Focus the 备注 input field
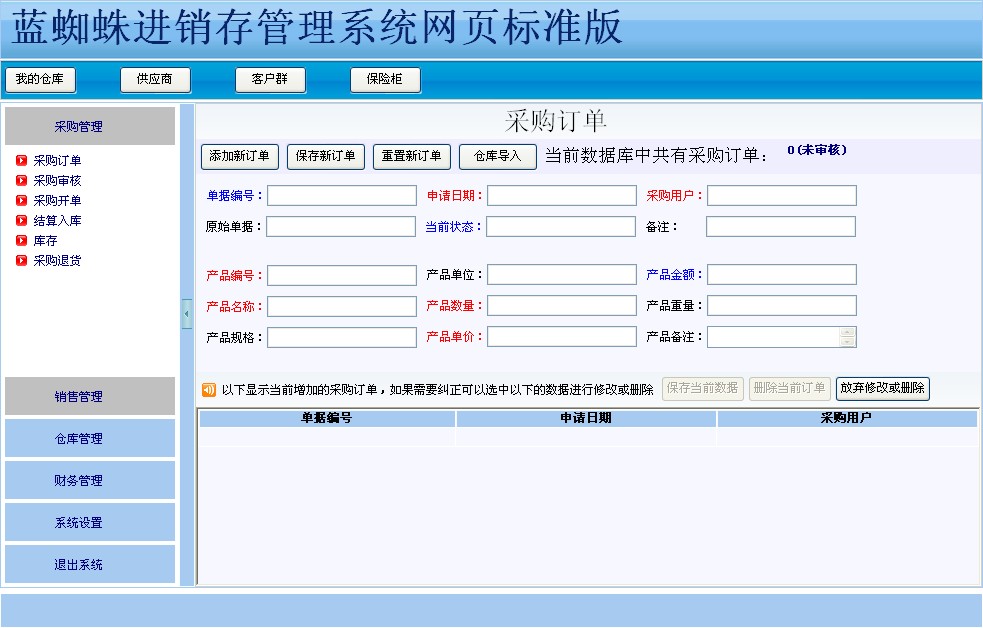This screenshot has width=983, height=628. point(781,226)
